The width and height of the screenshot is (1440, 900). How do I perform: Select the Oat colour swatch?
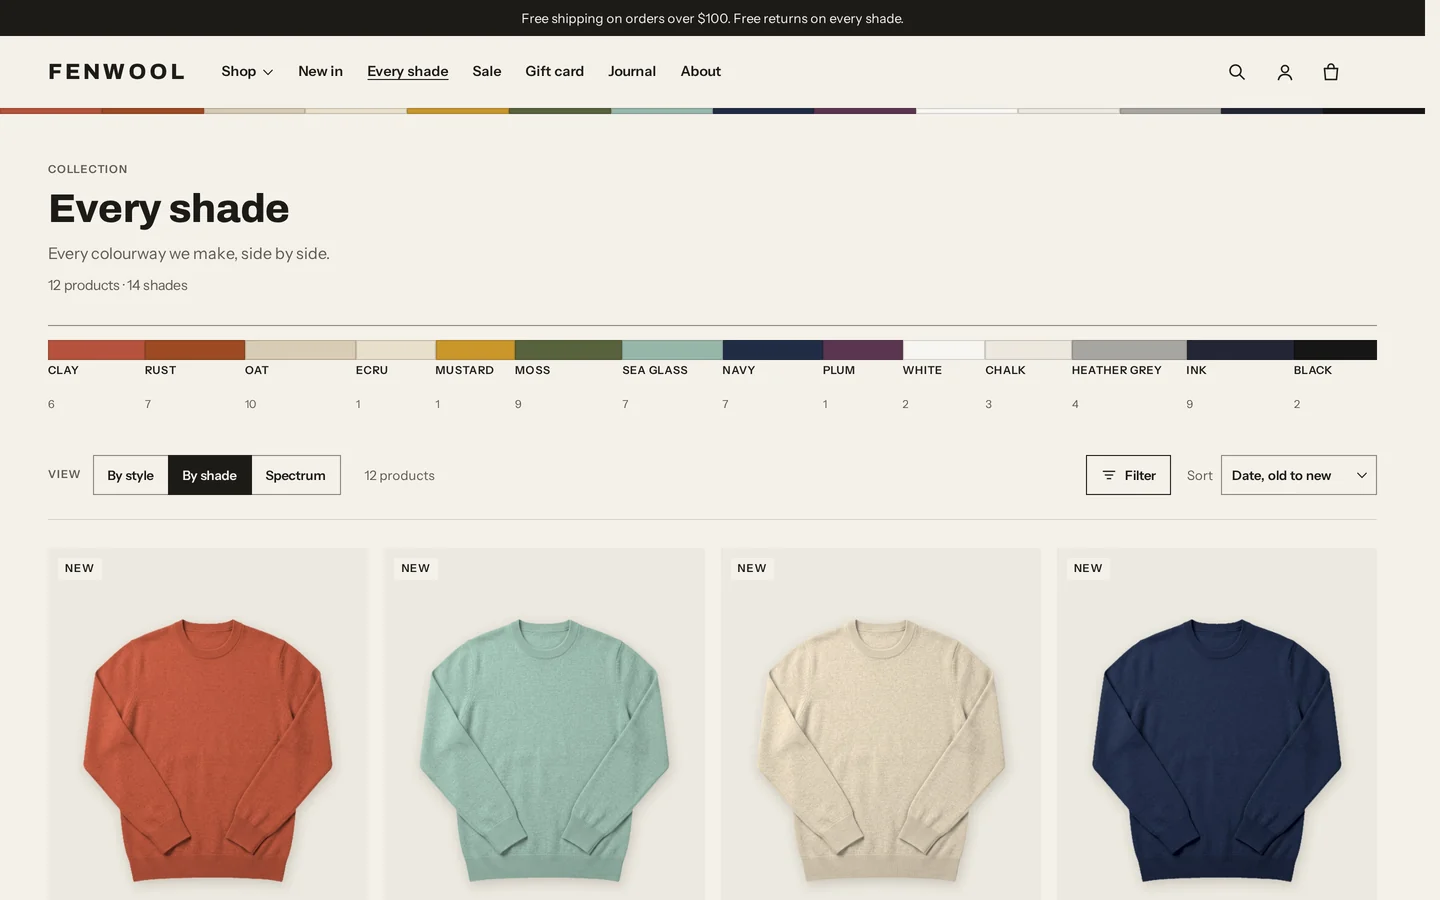300,350
